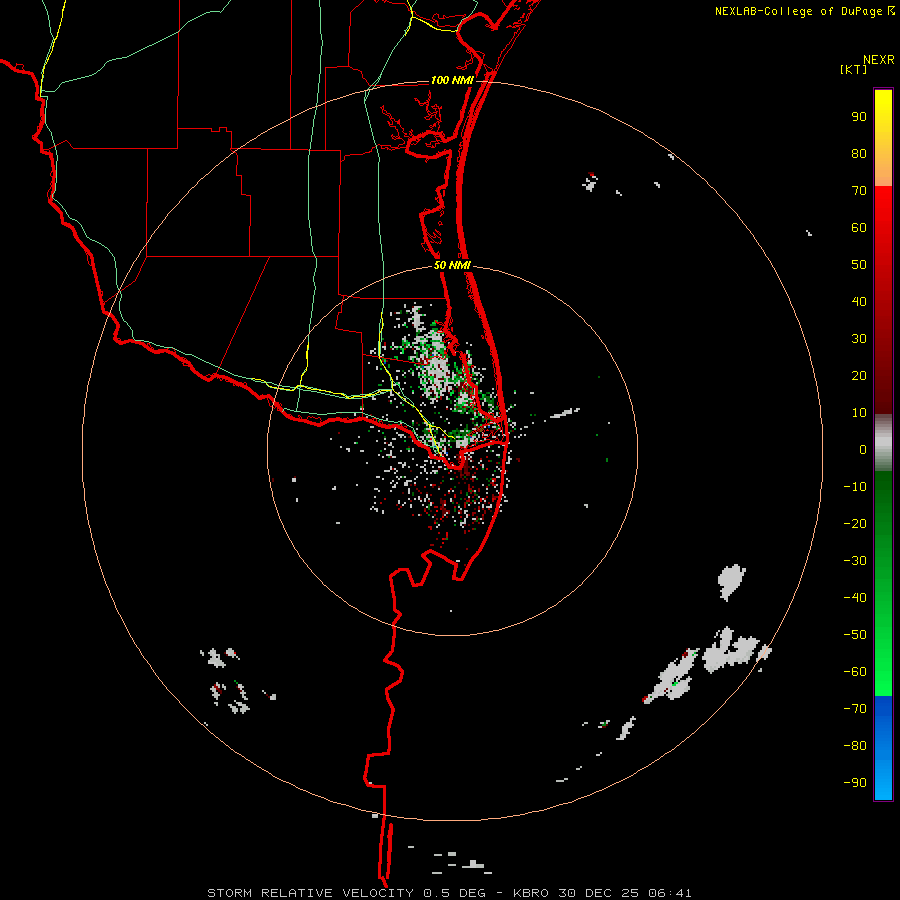
Task: Click the scale value -10
Action: tap(855, 487)
